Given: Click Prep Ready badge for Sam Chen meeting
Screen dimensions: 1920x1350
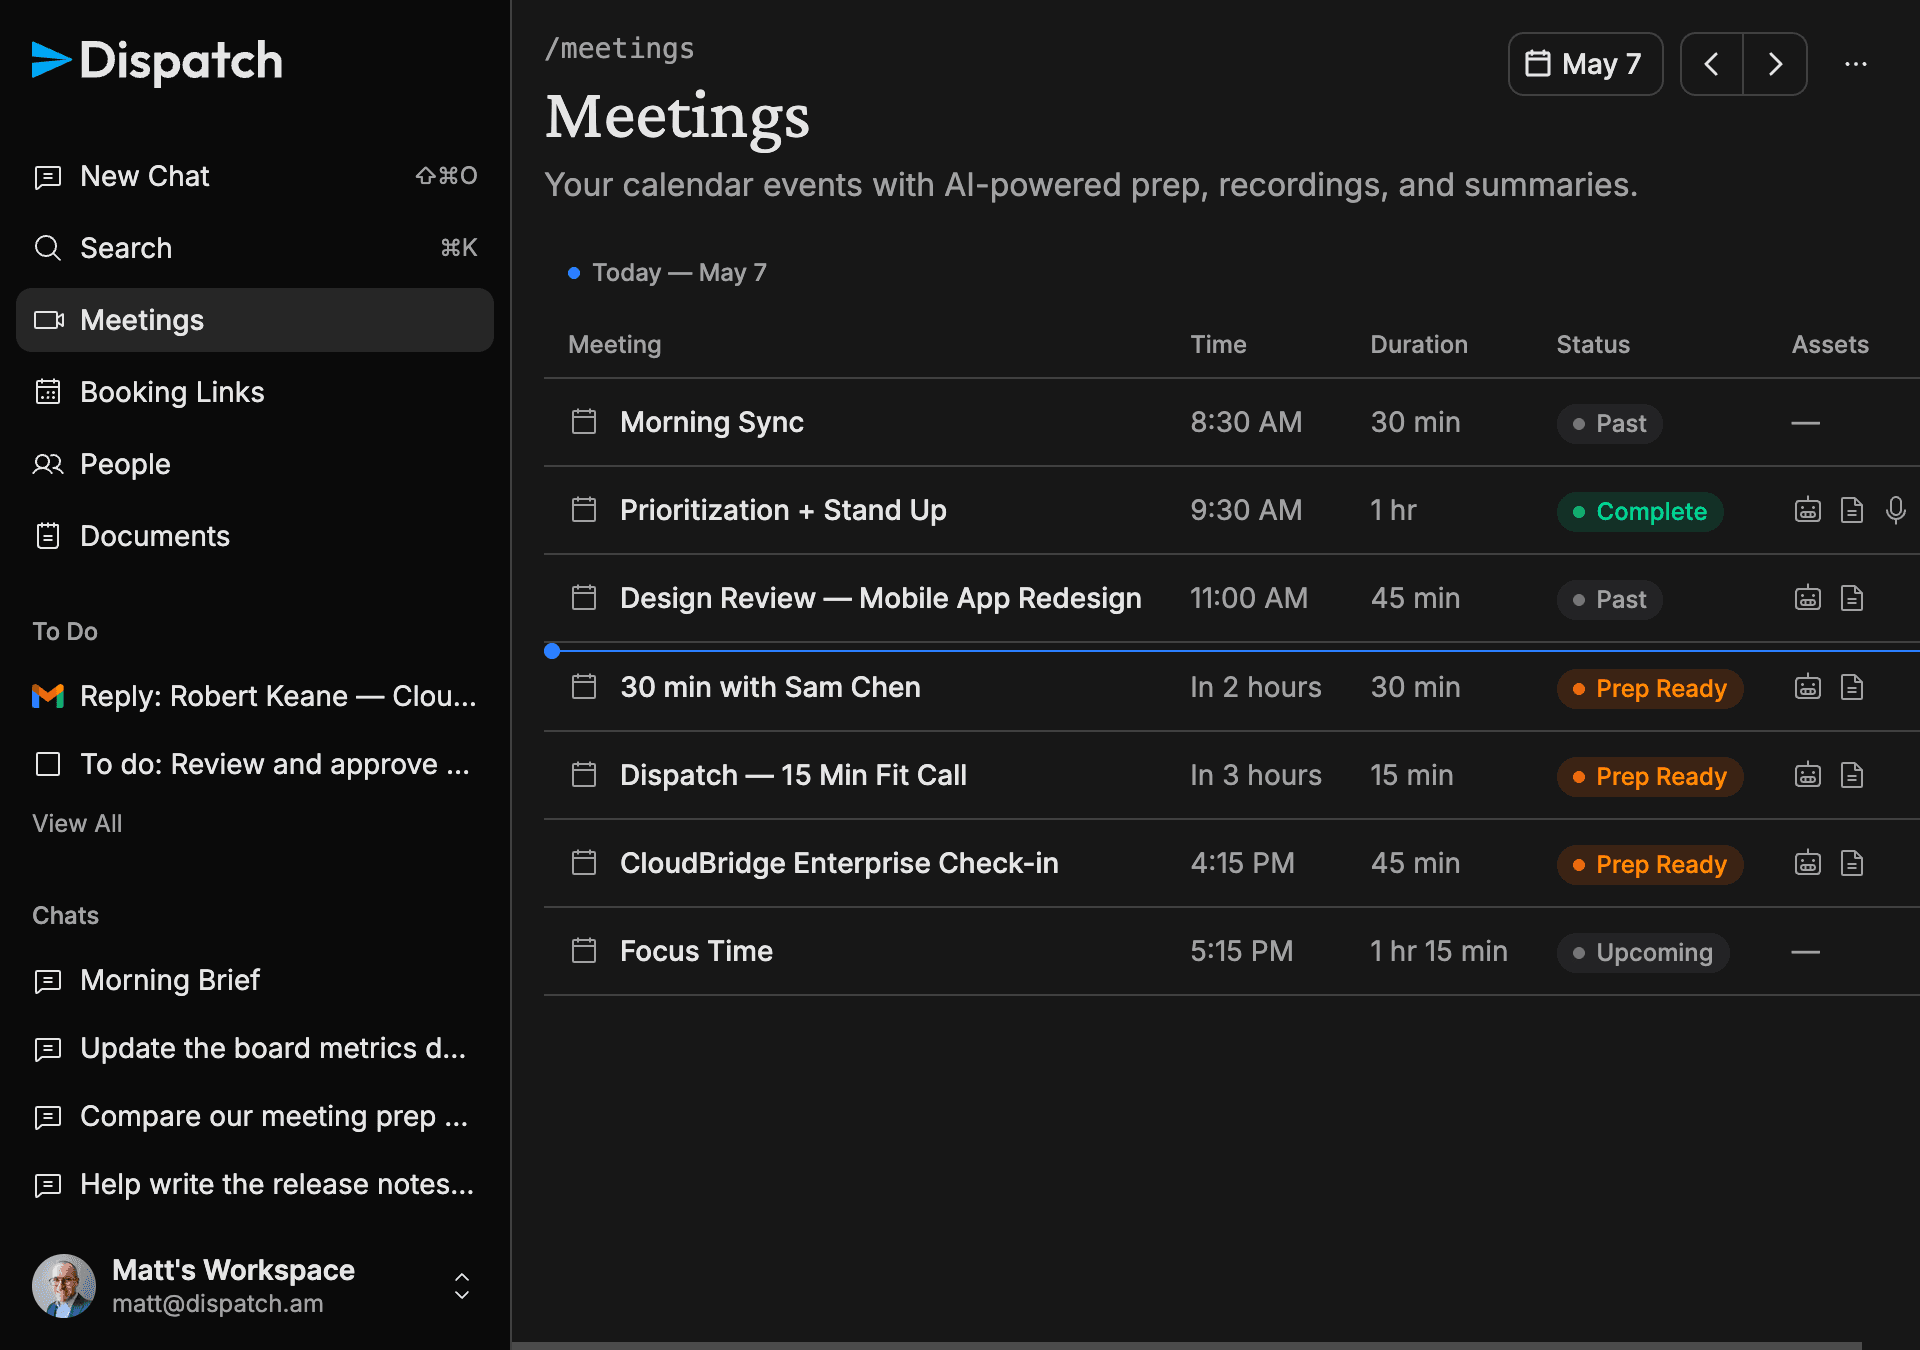Looking at the screenshot, I should pos(1650,688).
